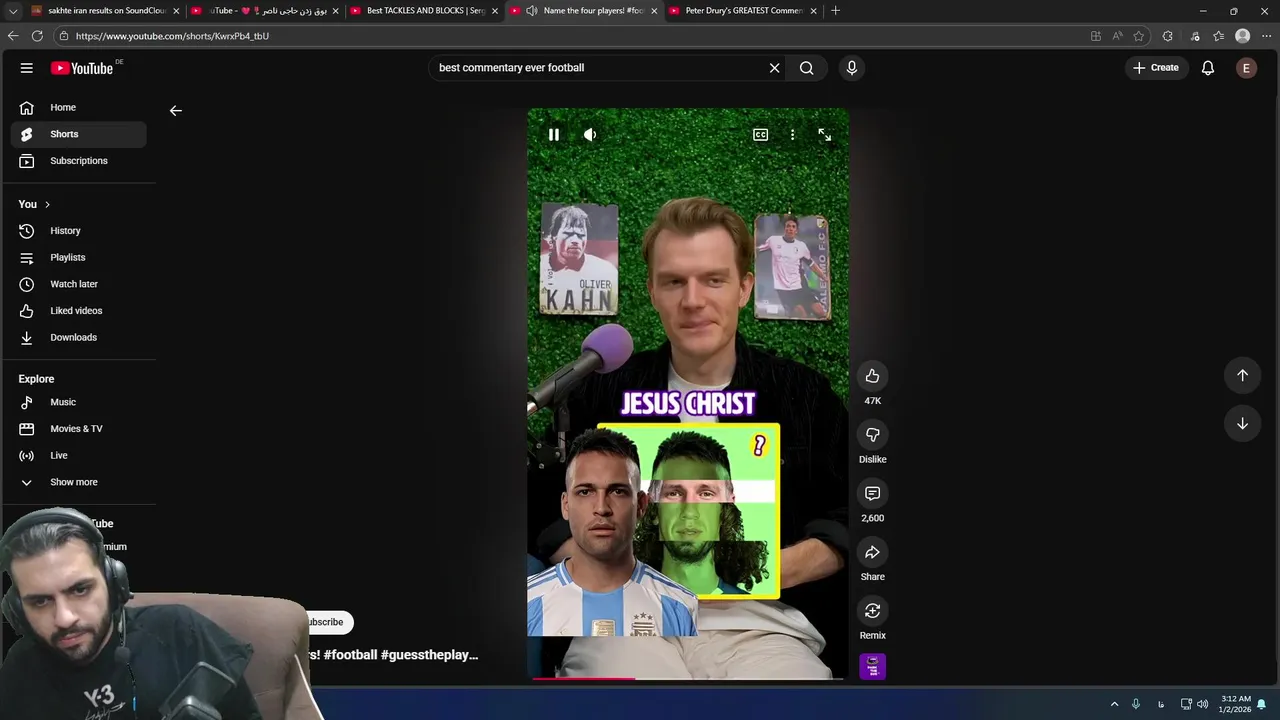Image resolution: width=1280 pixels, height=720 pixels.
Task: Open the browser settings ellipsis menu
Action: click(1266, 36)
